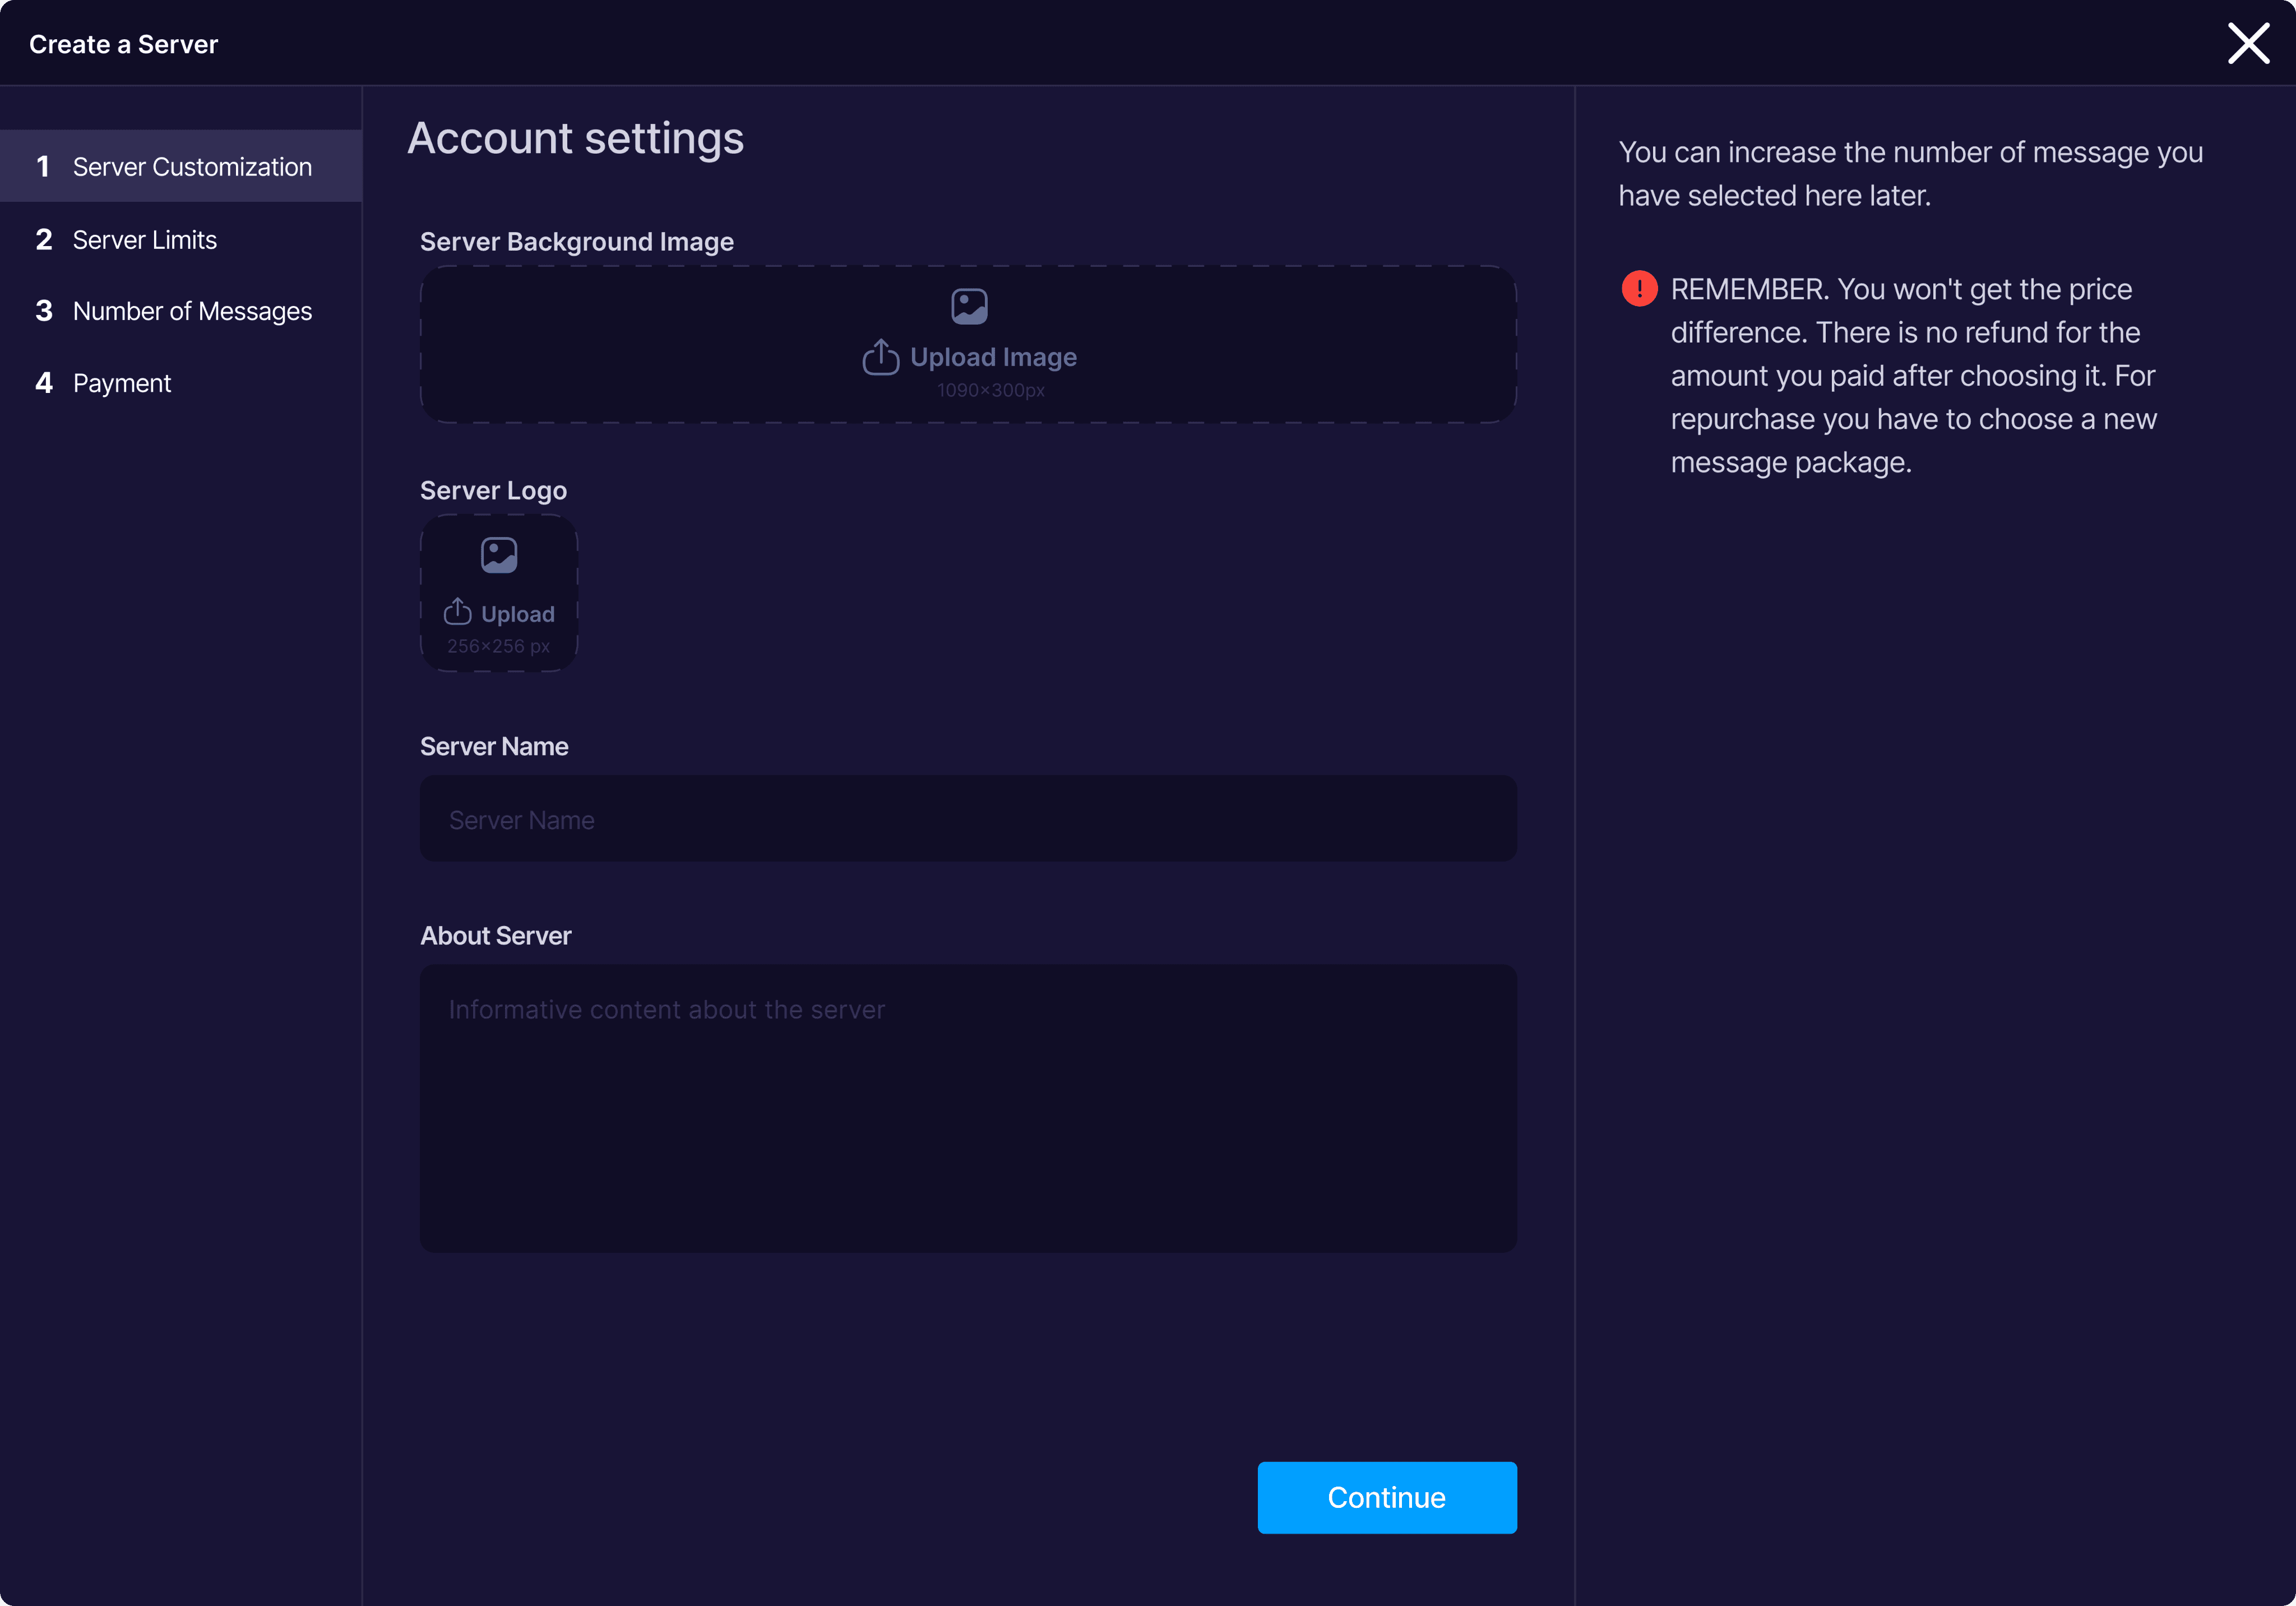
Task: Click the upload arrow icon in the logo box
Action: [457, 612]
